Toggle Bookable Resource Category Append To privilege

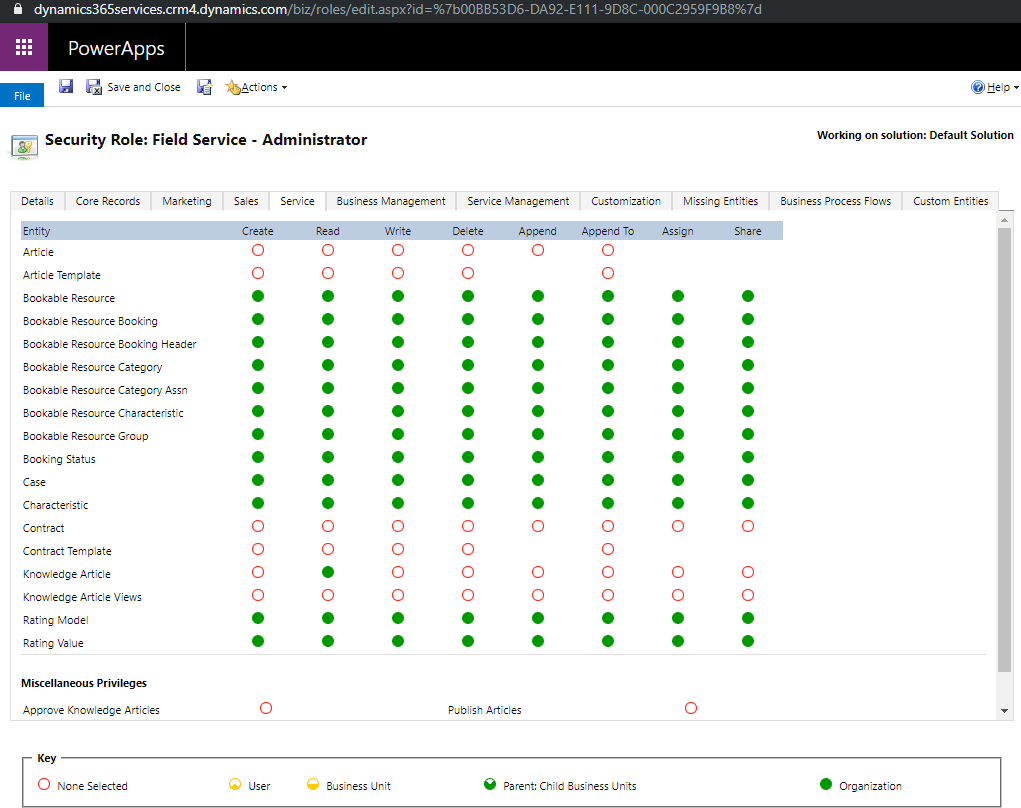point(608,365)
